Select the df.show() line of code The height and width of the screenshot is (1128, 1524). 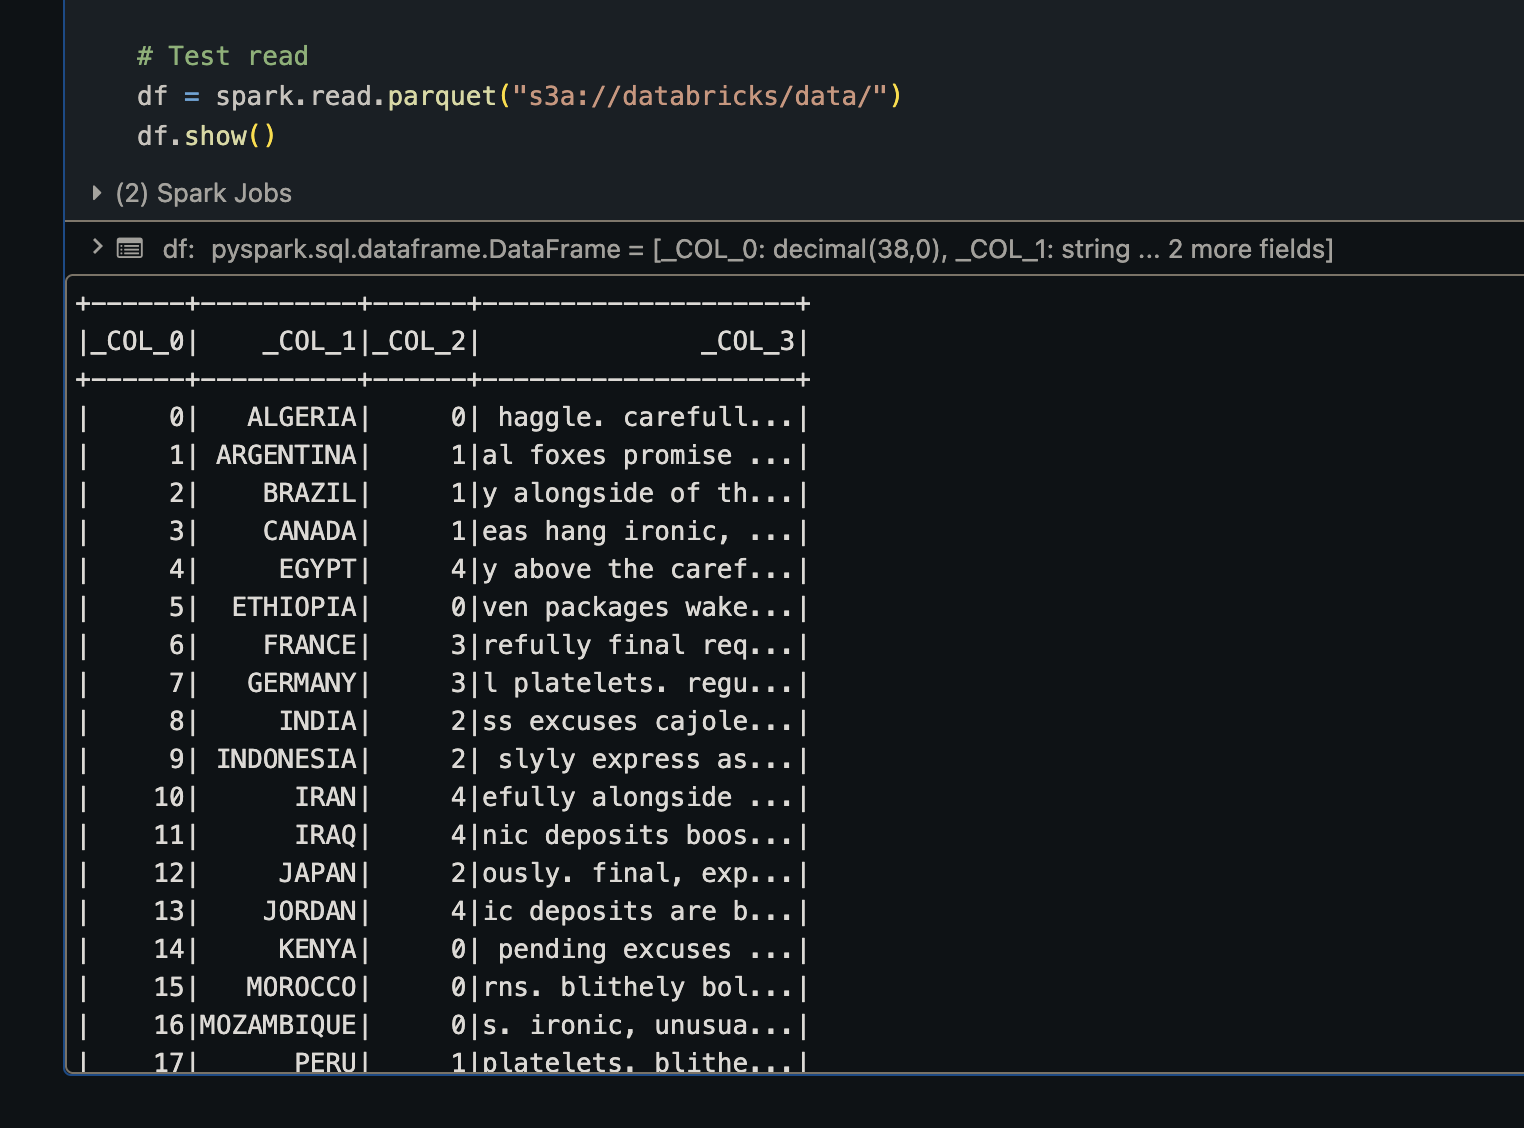pos(206,135)
